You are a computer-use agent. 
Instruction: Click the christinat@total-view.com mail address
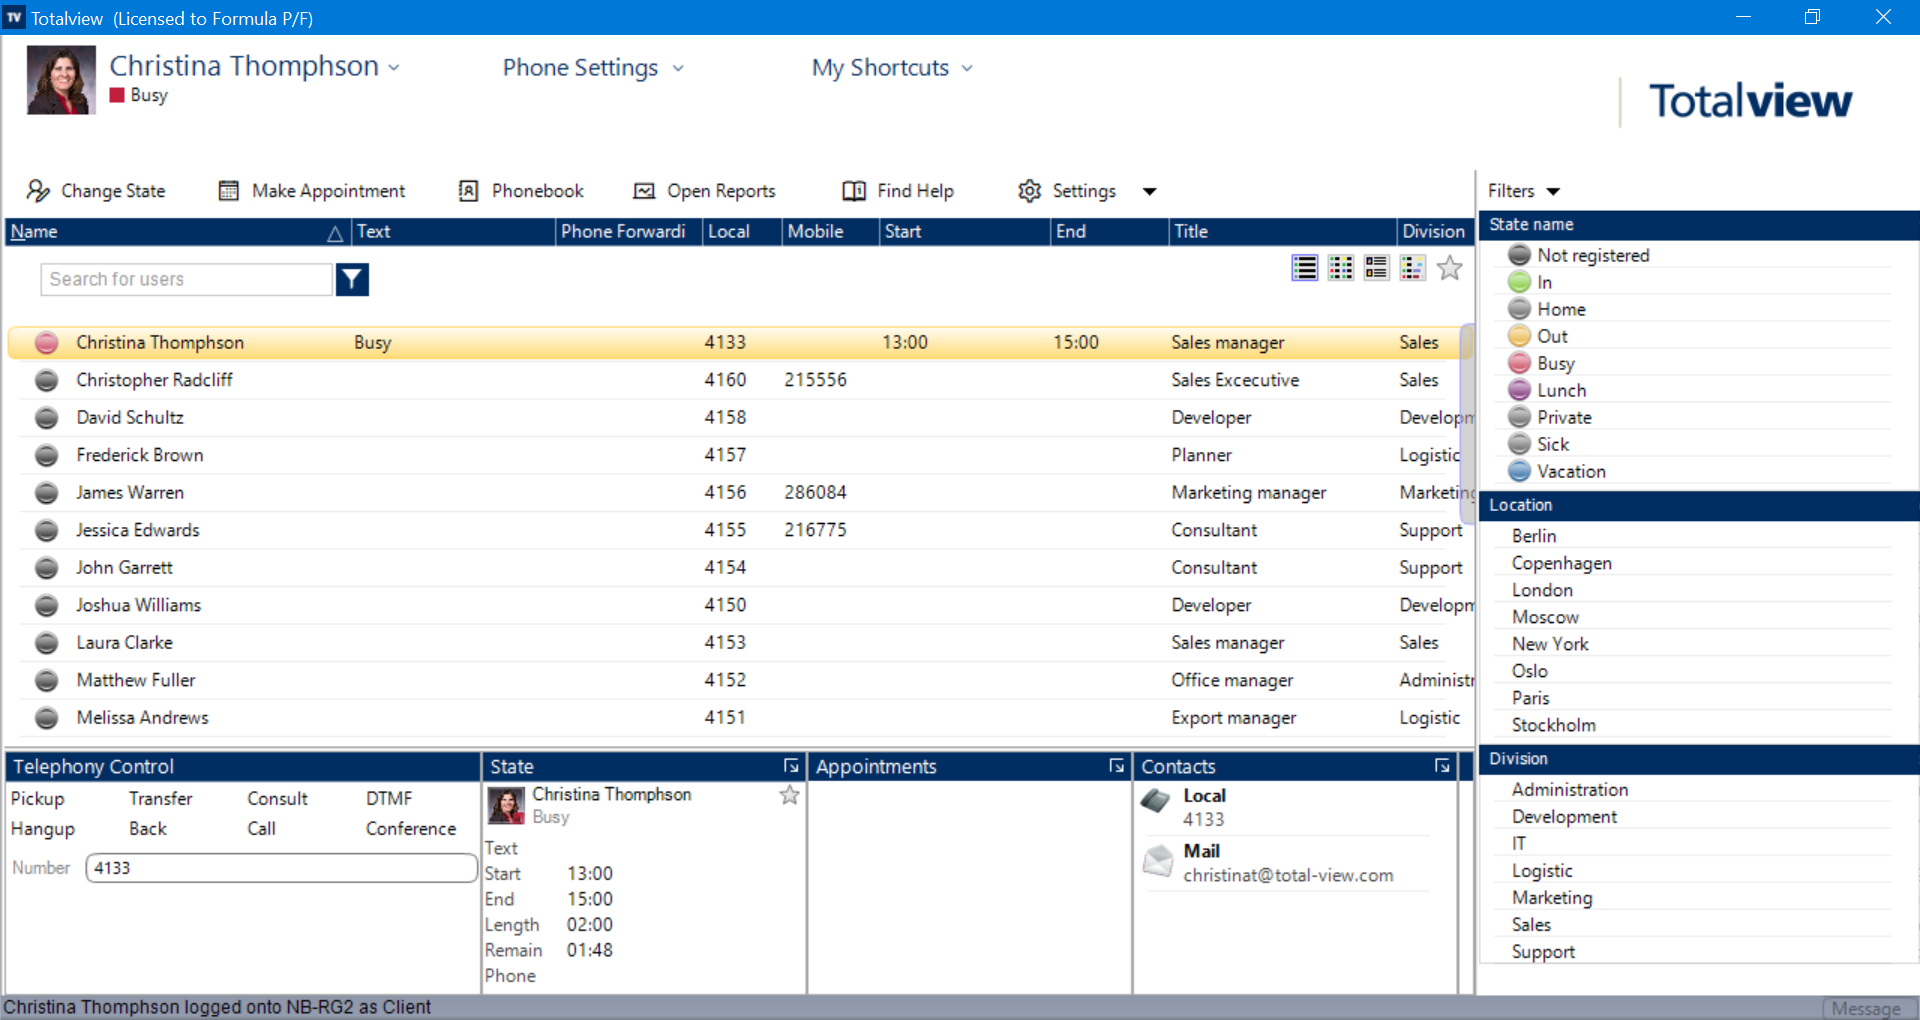pyautogui.click(x=1288, y=876)
